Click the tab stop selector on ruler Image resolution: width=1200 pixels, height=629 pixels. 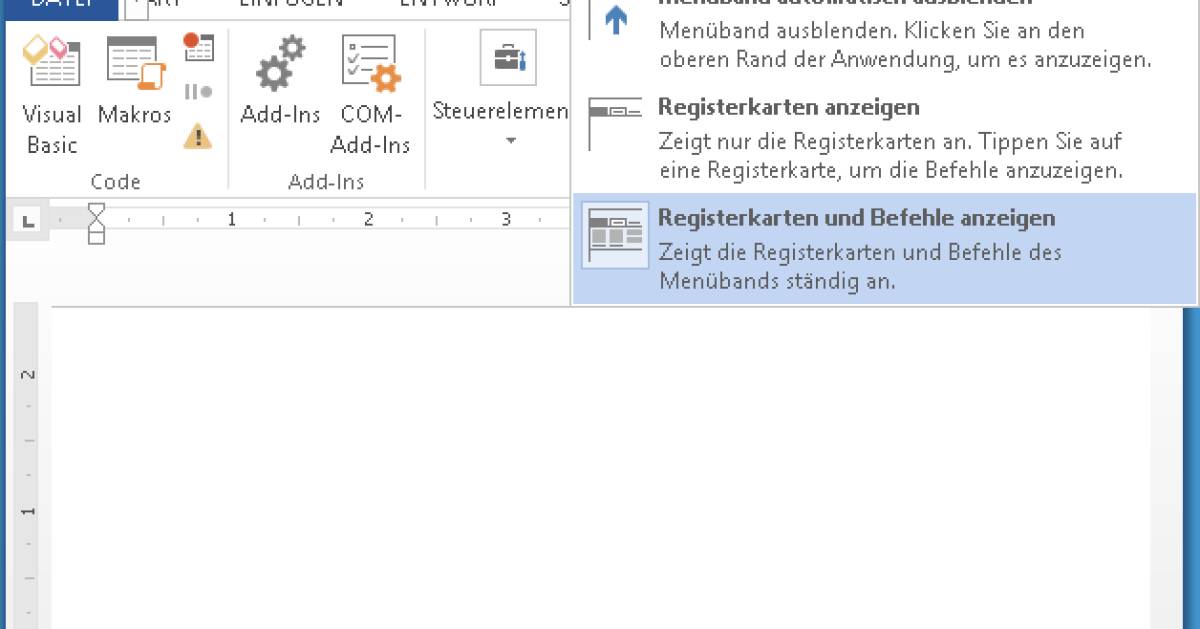28,220
